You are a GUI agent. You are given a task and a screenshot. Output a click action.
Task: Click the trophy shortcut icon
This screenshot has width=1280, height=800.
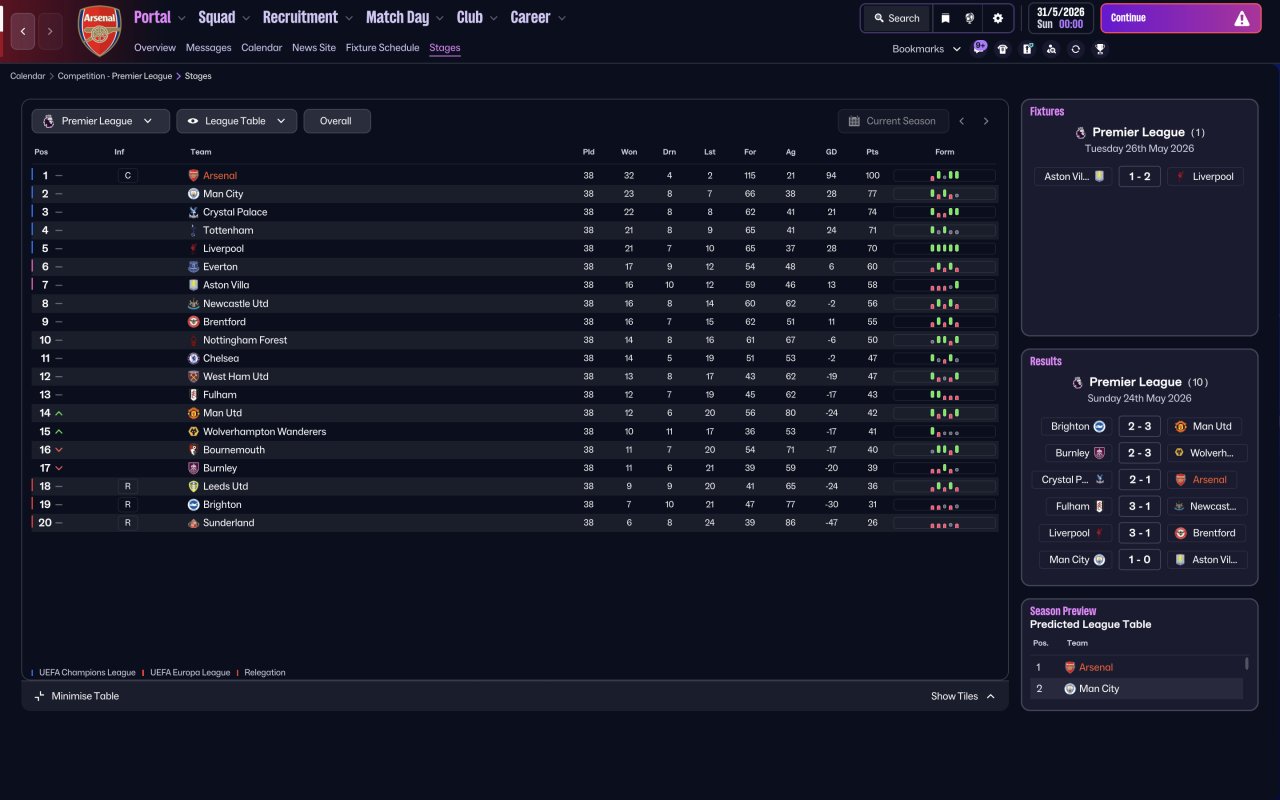tap(1100, 49)
